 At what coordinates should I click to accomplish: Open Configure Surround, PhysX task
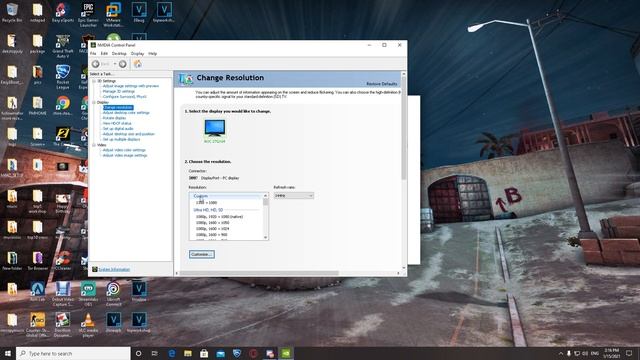pyautogui.click(x=124, y=97)
